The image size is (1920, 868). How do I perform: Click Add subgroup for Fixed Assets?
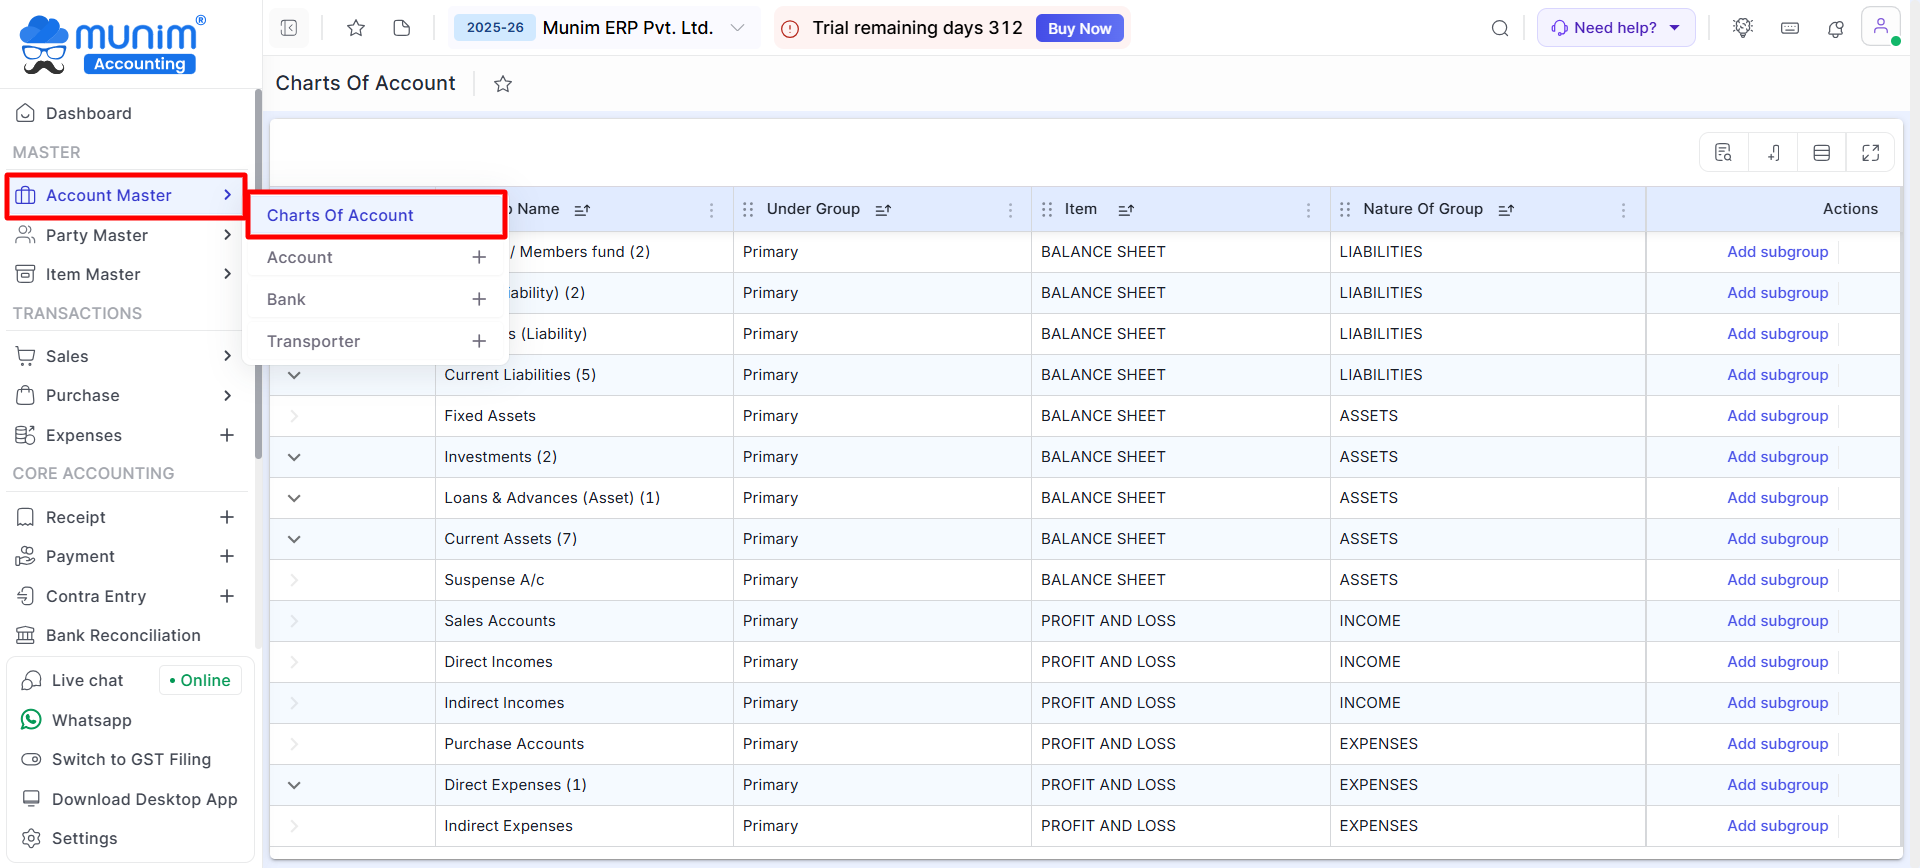tap(1777, 416)
